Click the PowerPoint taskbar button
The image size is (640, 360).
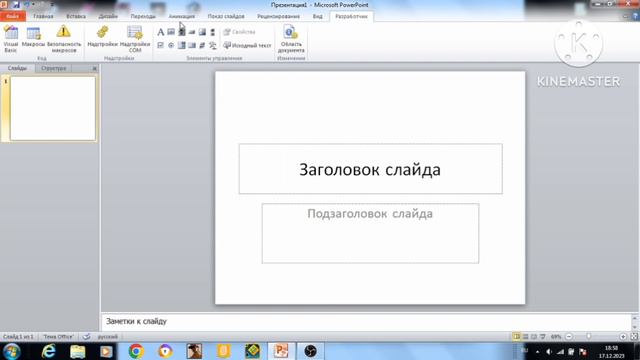point(281,351)
